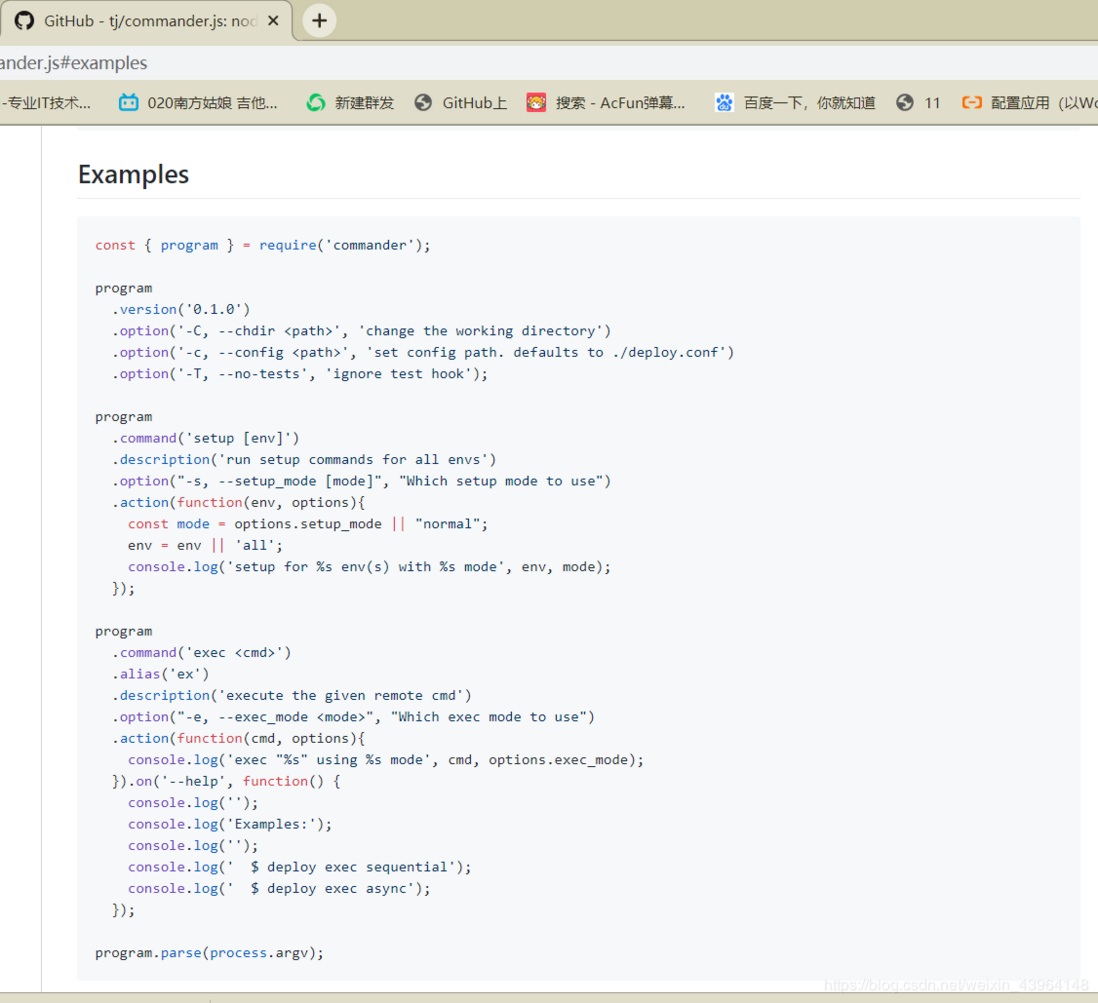Open the 专业IT技术 bookmark

46,103
